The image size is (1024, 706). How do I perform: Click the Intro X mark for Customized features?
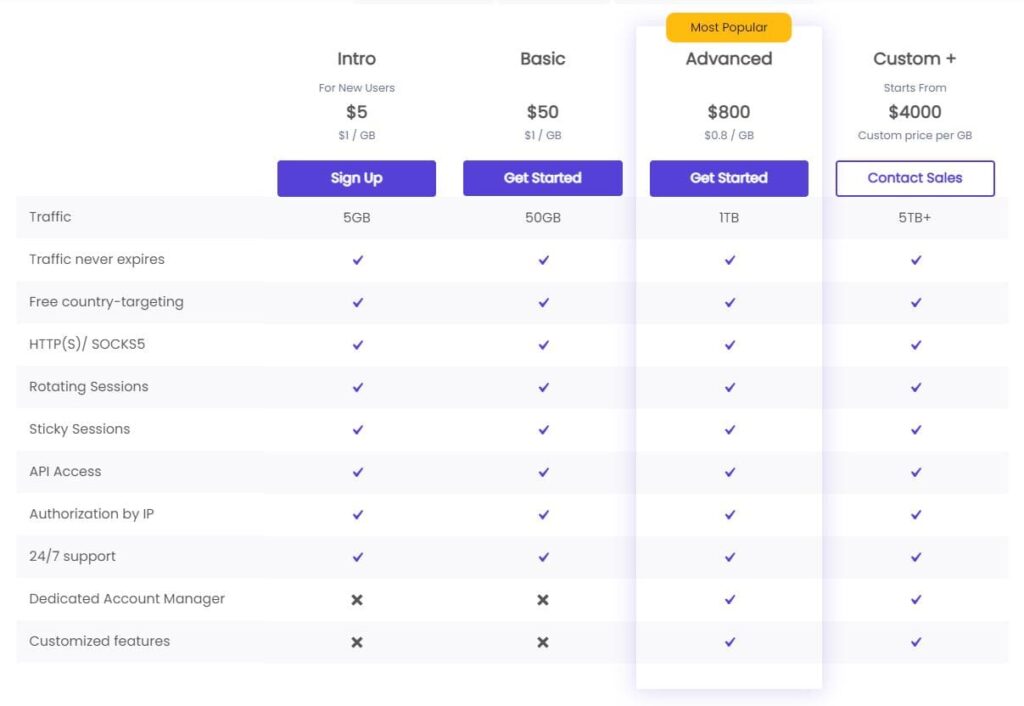click(357, 642)
